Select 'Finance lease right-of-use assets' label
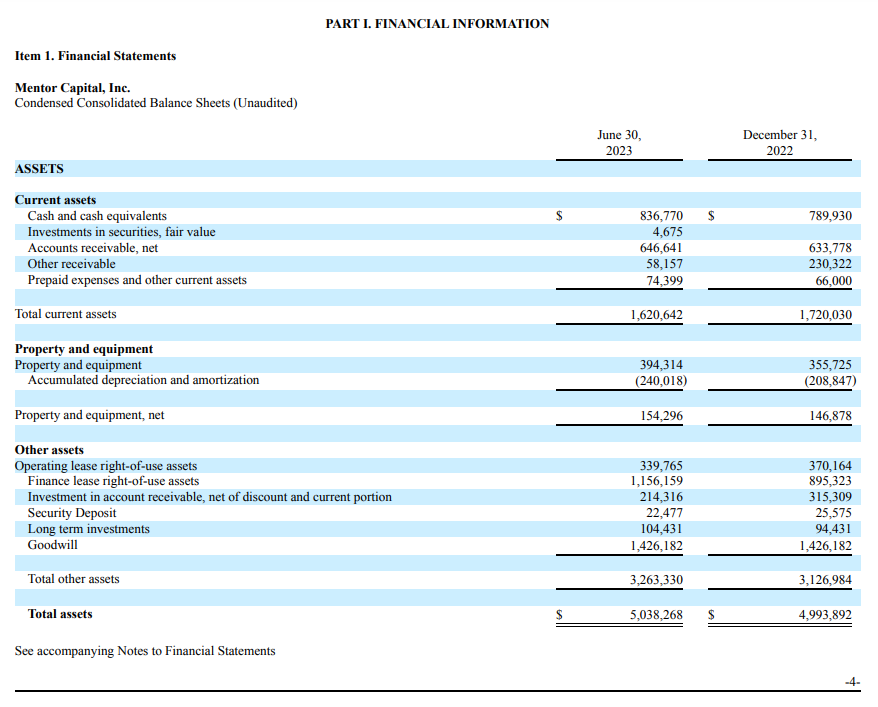This screenshot has height=707, width=878. 113,481
